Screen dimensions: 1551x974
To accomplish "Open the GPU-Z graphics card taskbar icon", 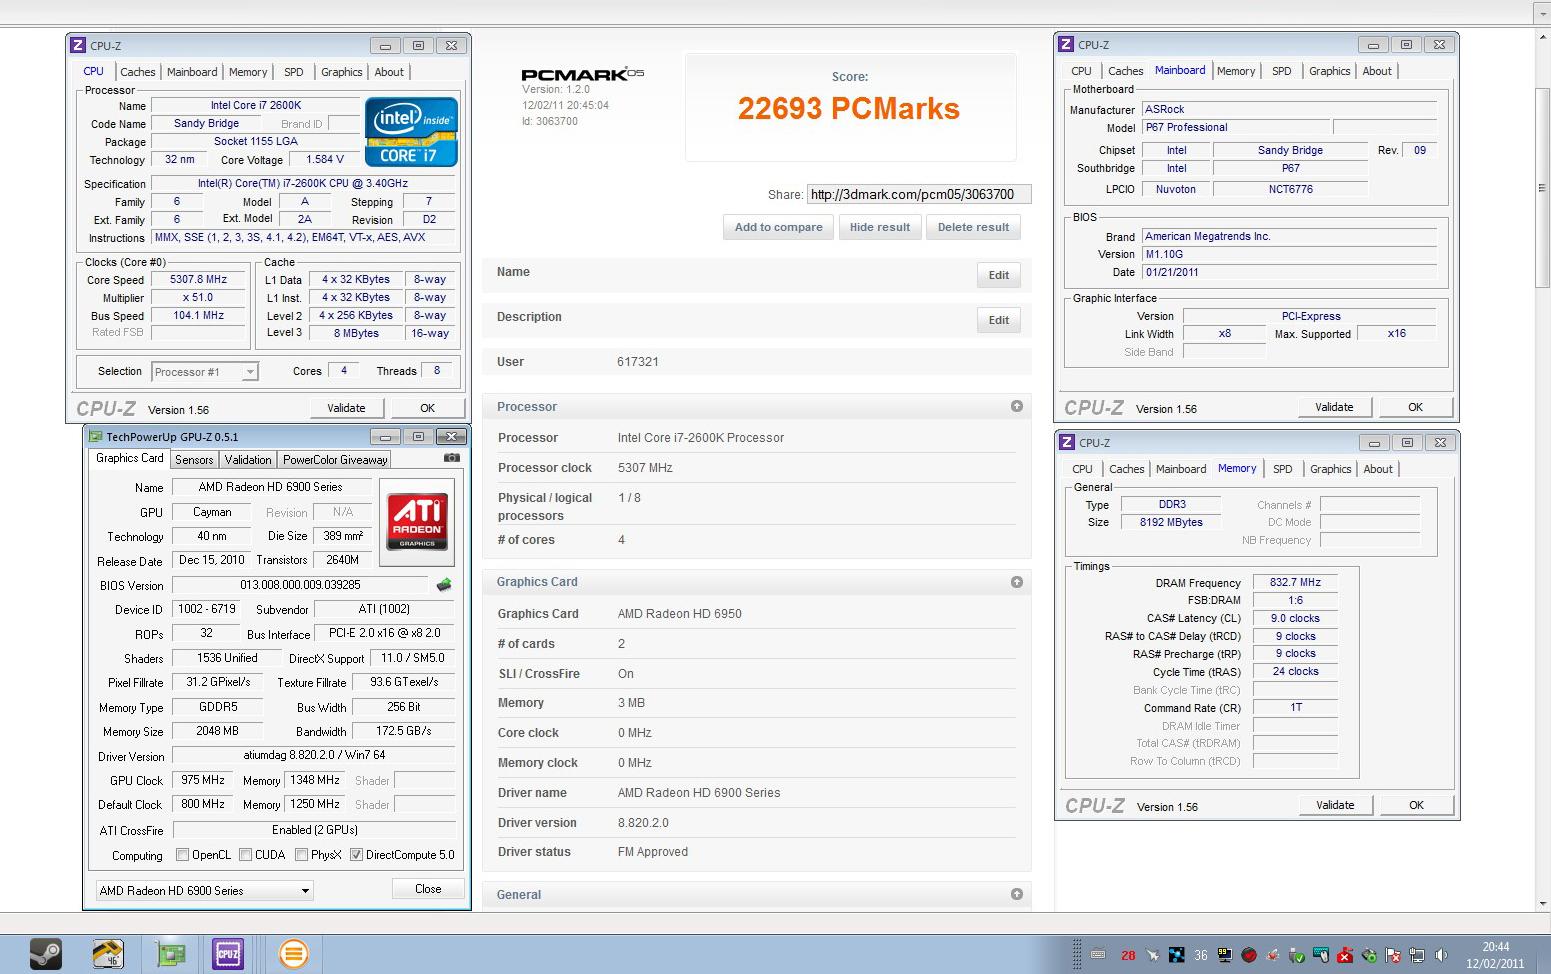I will pos(171,954).
